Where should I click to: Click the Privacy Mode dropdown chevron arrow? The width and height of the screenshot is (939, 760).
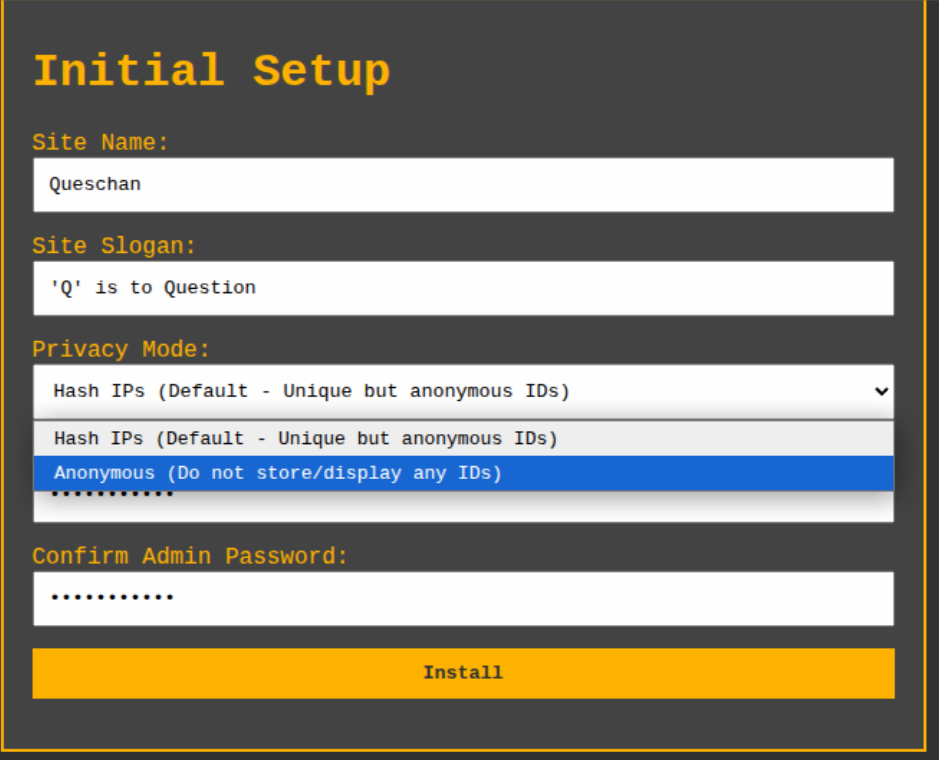pyautogui.click(x=880, y=391)
